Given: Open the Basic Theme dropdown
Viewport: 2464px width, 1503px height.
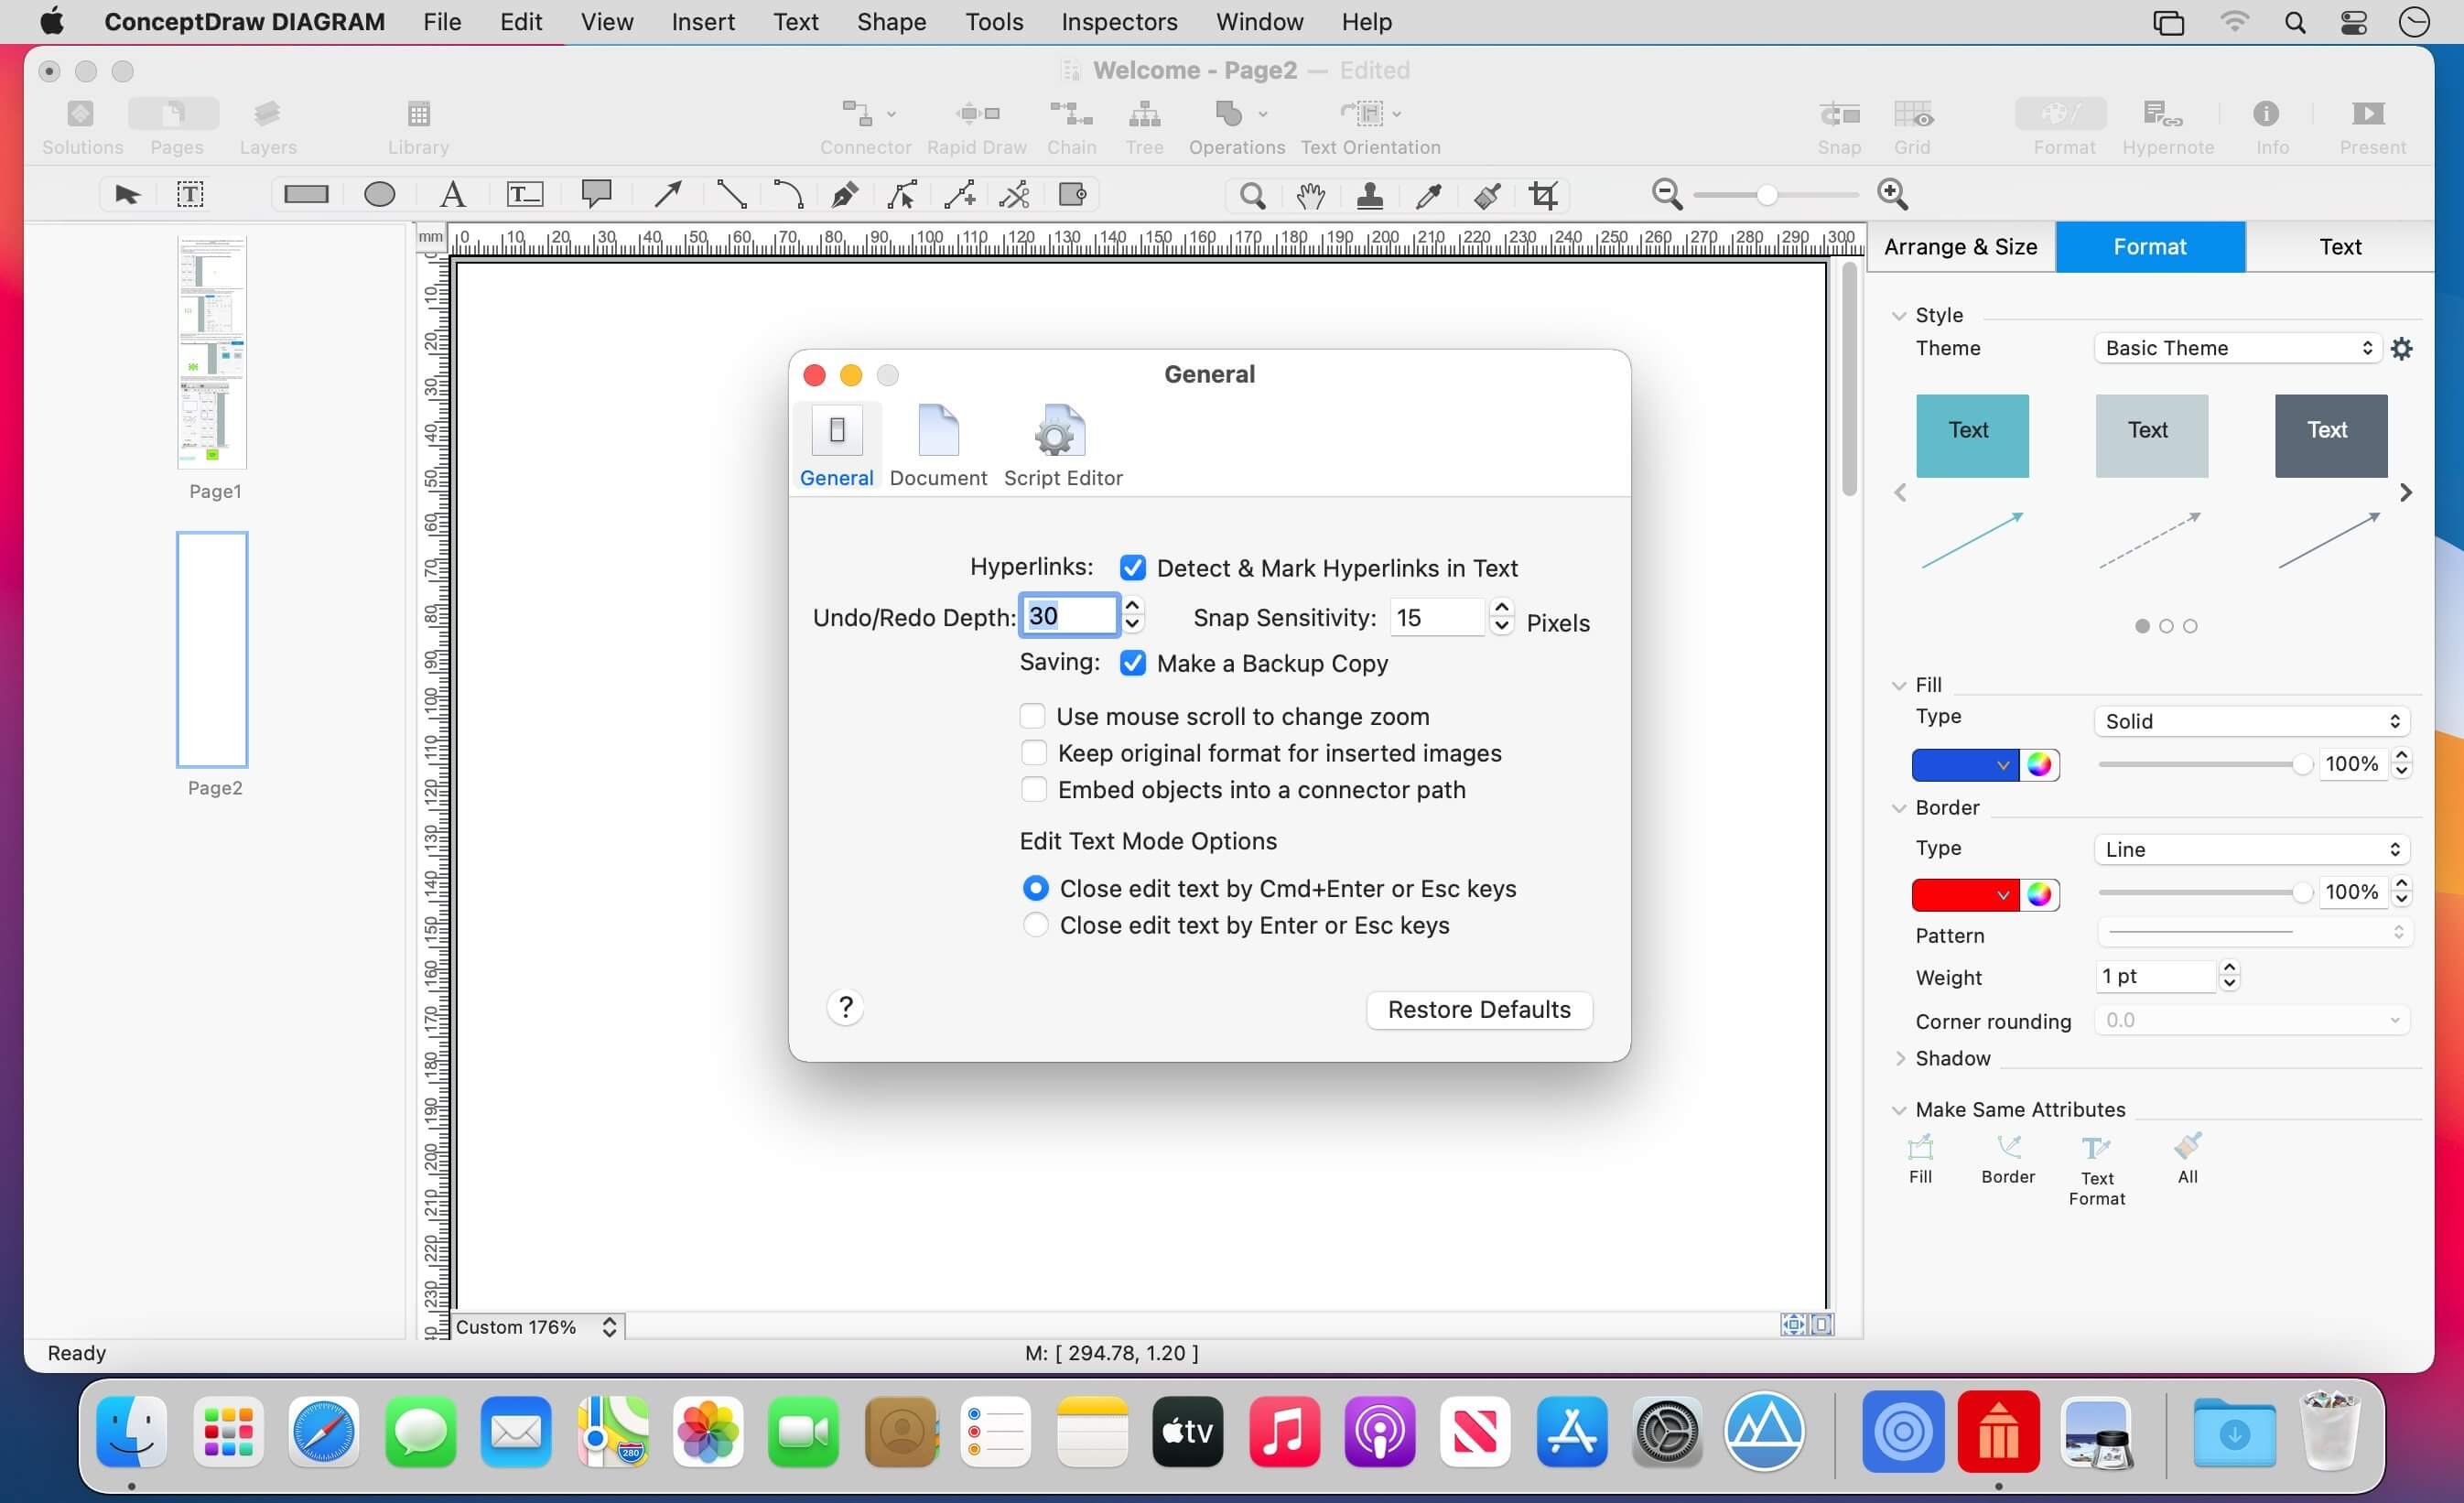Looking at the screenshot, I should tap(2237, 348).
